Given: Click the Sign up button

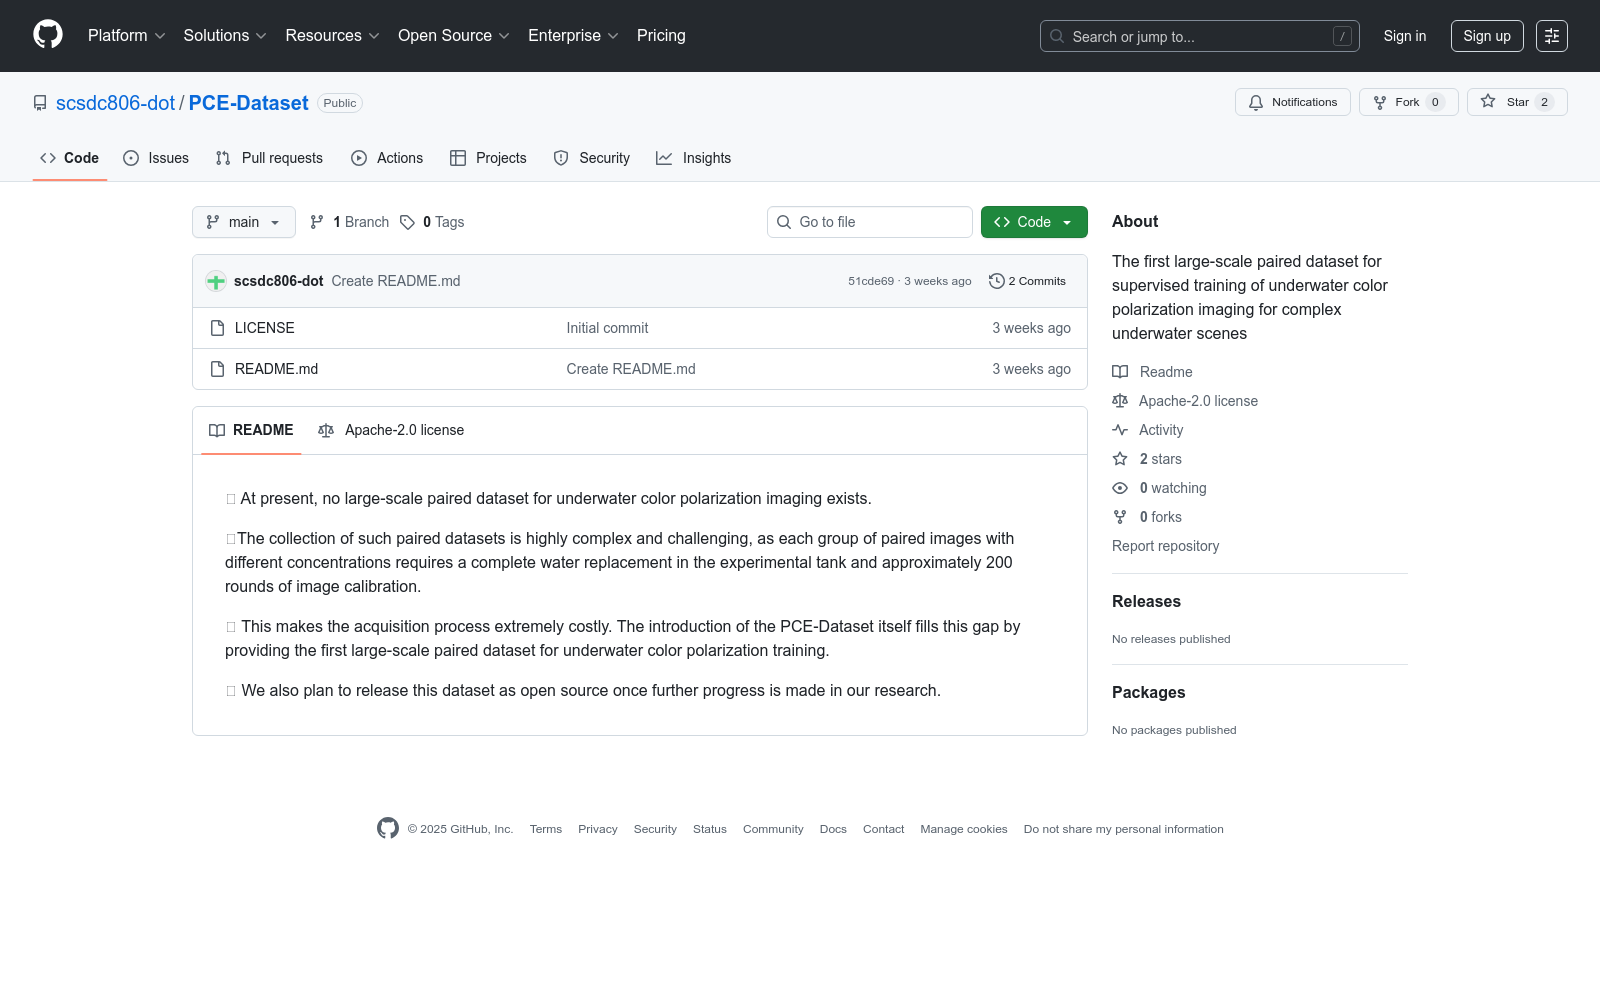Looking at the screenshot, I should (1487, 36).
